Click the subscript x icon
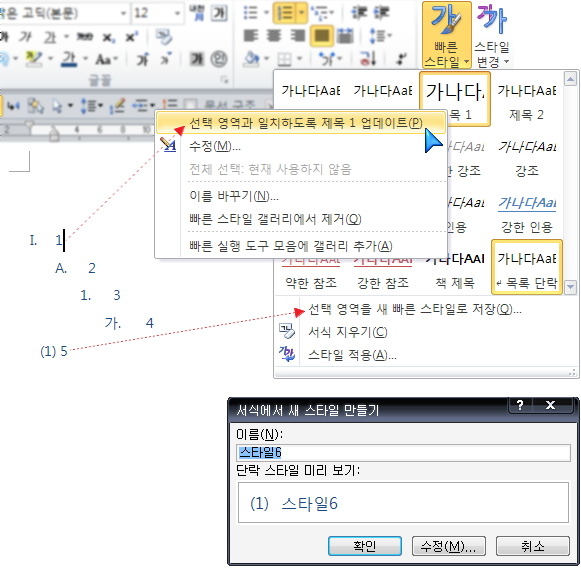The image size is (581, 568). [108, 37]
